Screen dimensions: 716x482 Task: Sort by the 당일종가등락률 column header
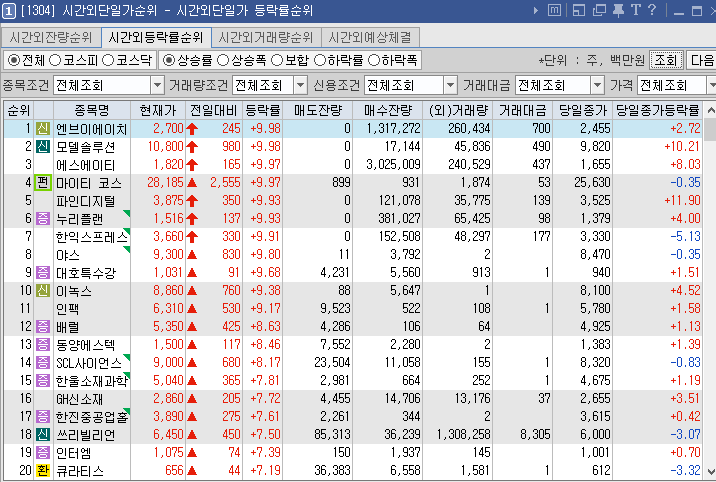pos(658,110)
